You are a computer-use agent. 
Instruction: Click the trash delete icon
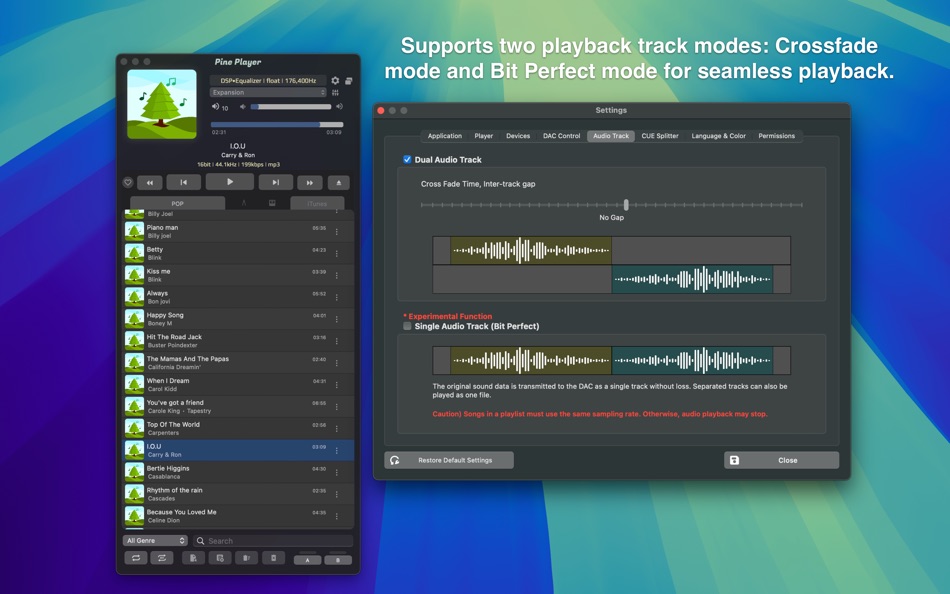point(247,558)
